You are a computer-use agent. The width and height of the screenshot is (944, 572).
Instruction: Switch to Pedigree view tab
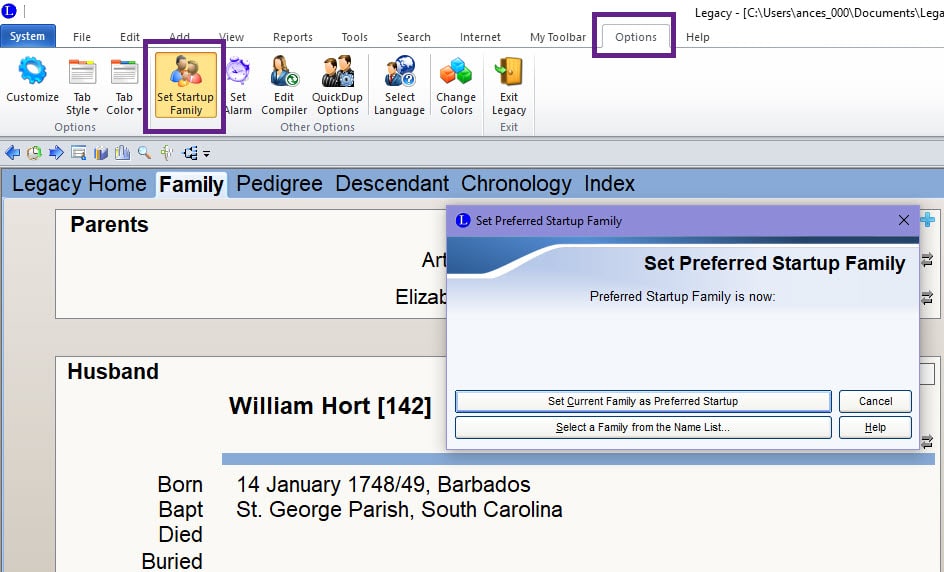[279, 184]
